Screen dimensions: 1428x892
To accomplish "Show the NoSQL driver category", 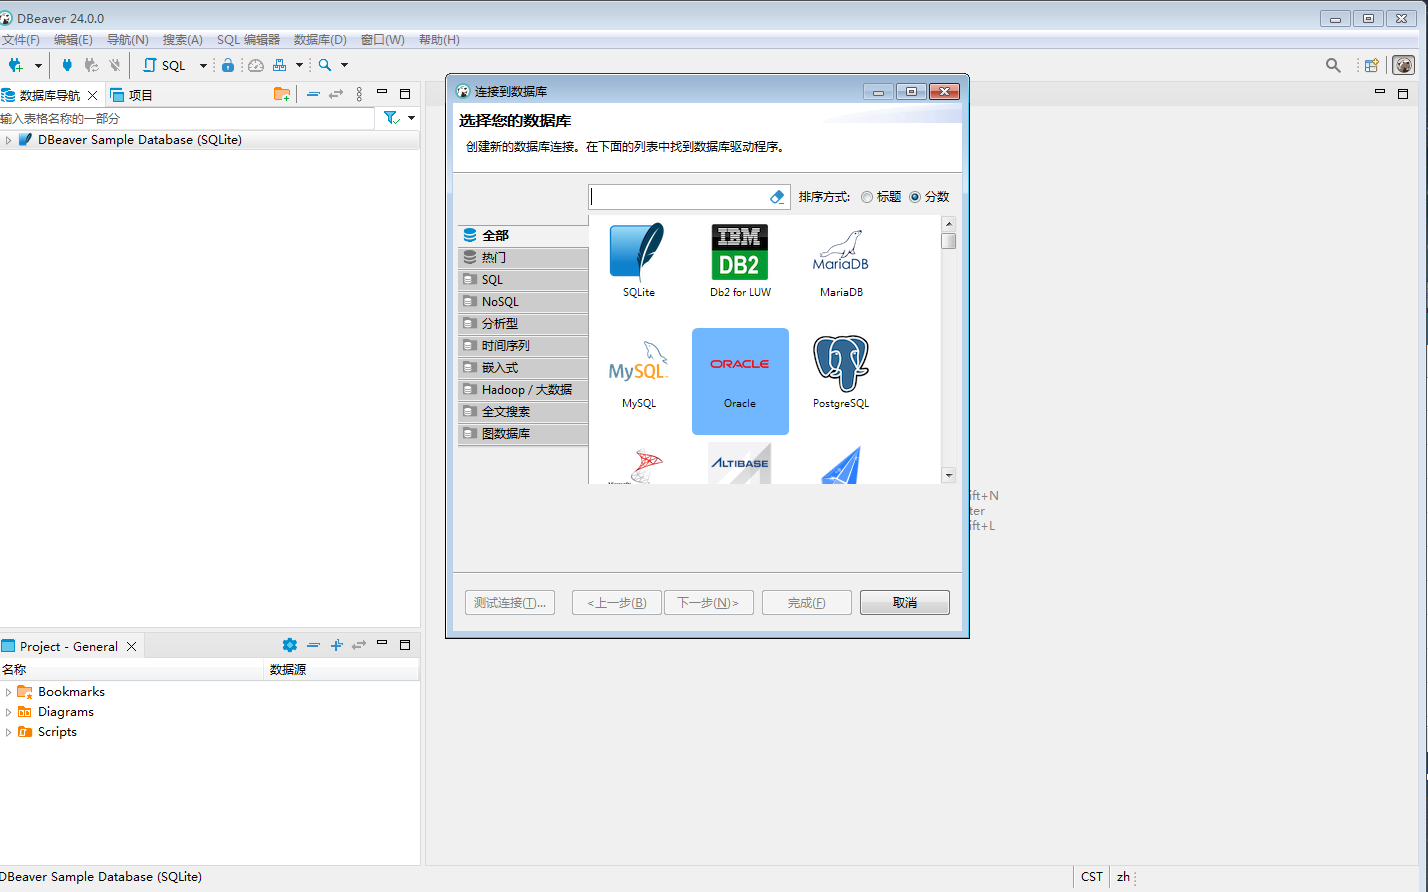I will [523, 302].
